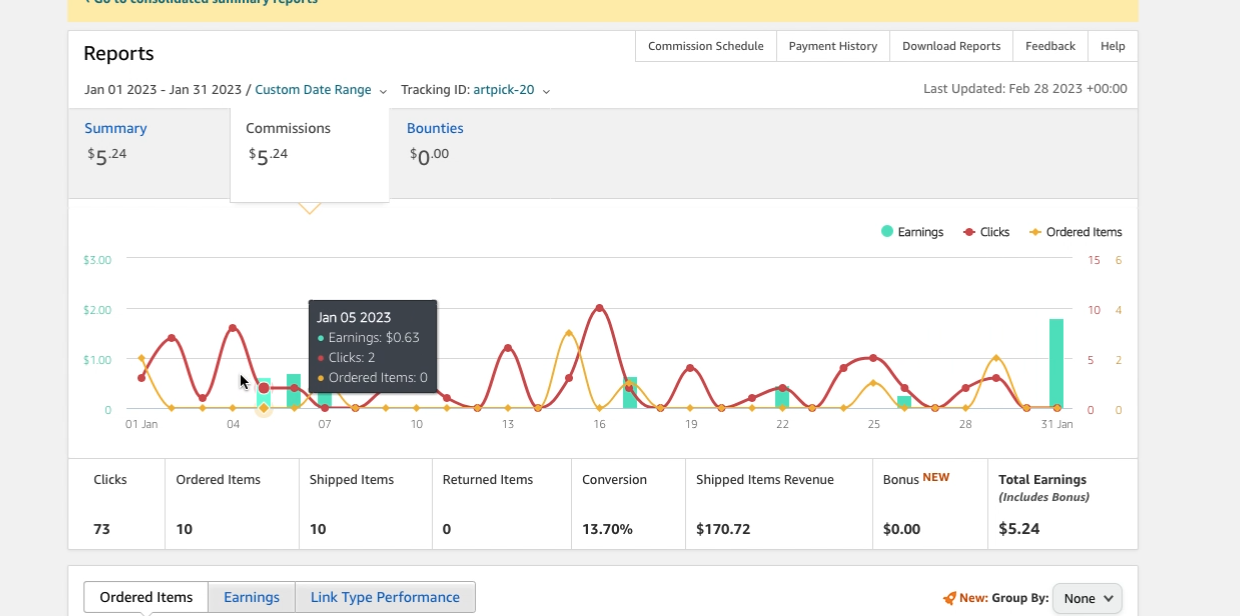Open the Help page
The image size is (1240, 616).
(x=1113, y=46)
